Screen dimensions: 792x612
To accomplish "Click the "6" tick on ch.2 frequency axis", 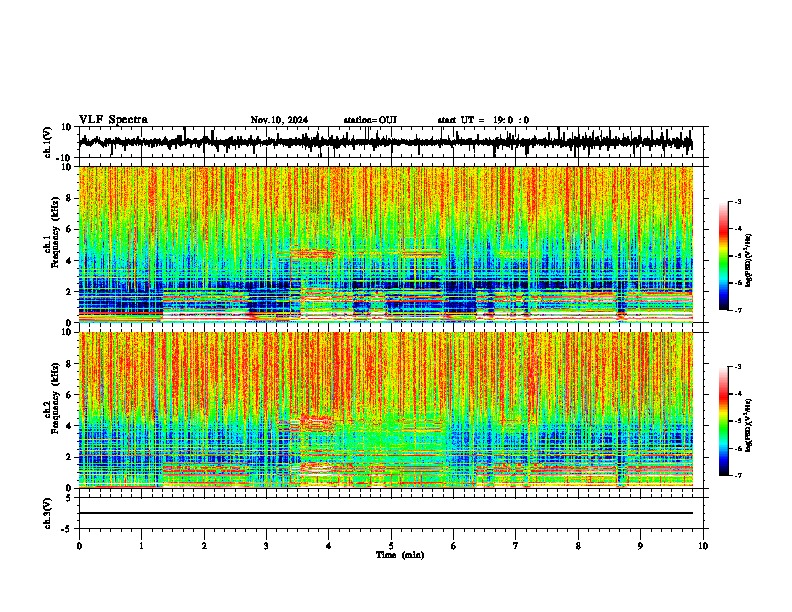I will [x=70, y=395].
